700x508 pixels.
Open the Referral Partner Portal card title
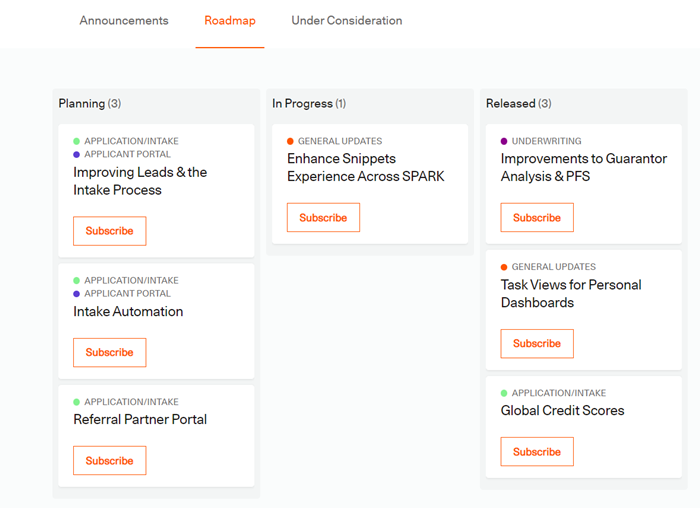(140, 419)
